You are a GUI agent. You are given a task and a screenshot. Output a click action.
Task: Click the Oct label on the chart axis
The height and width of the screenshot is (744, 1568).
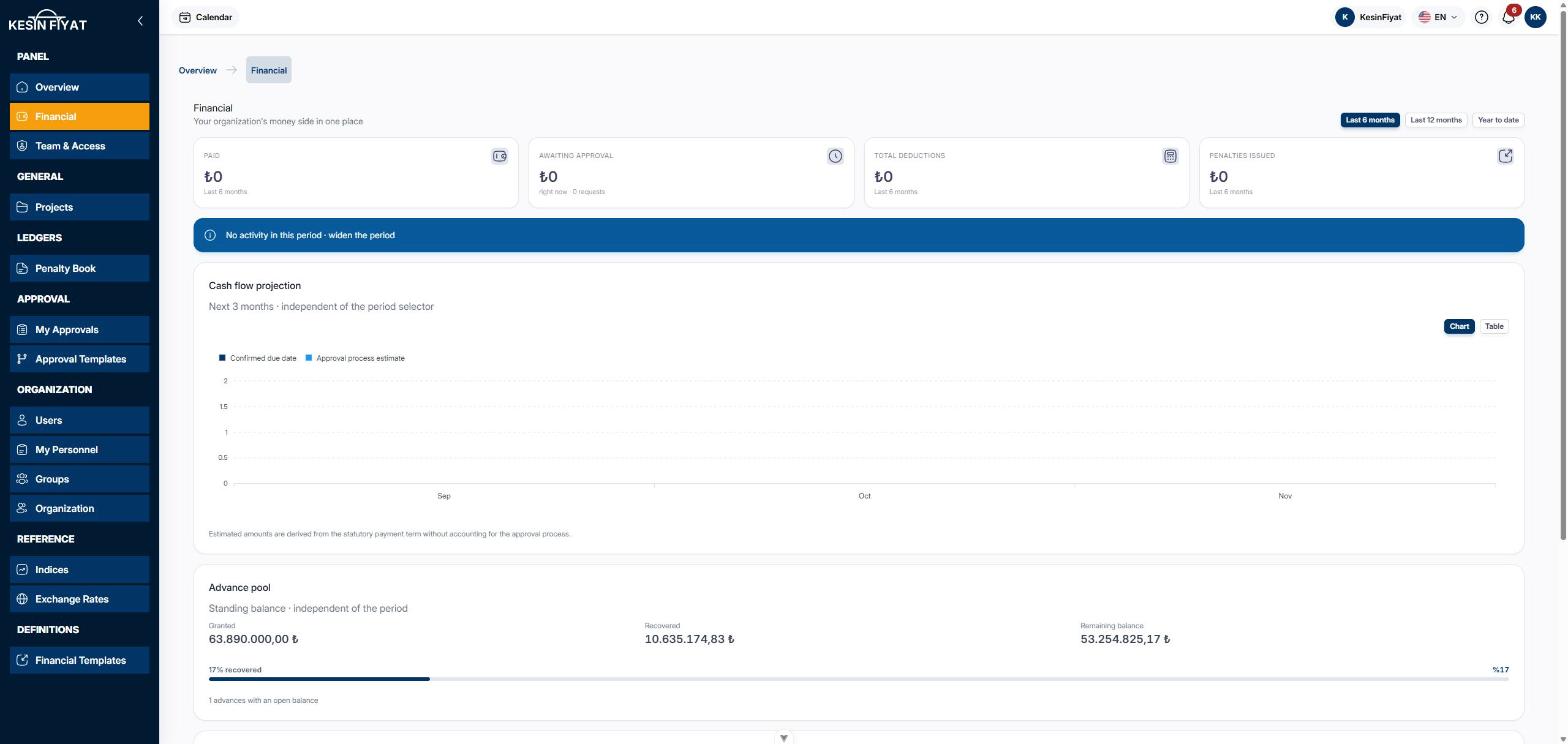(865, 496)
